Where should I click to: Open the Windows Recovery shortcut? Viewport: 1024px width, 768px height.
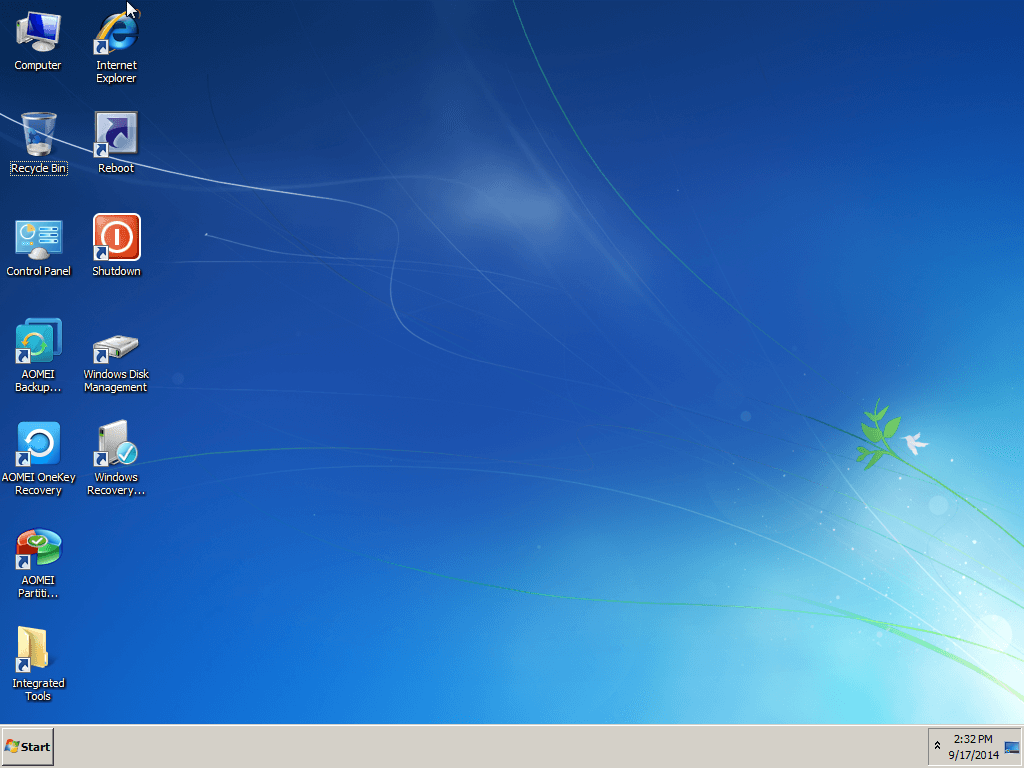(116, 458)
